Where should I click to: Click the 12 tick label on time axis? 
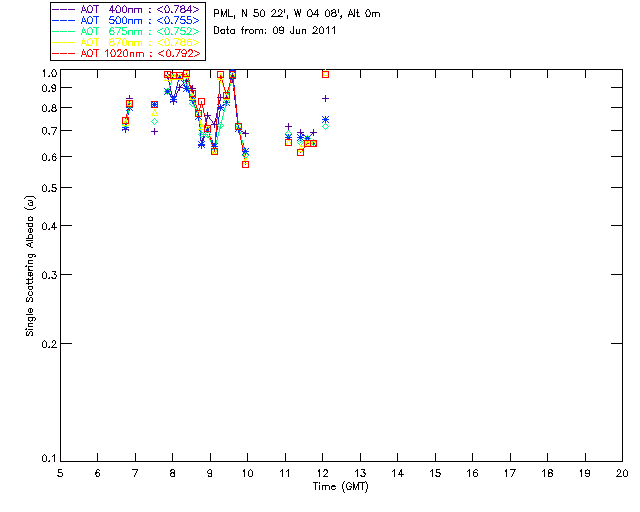click(323, 472)
